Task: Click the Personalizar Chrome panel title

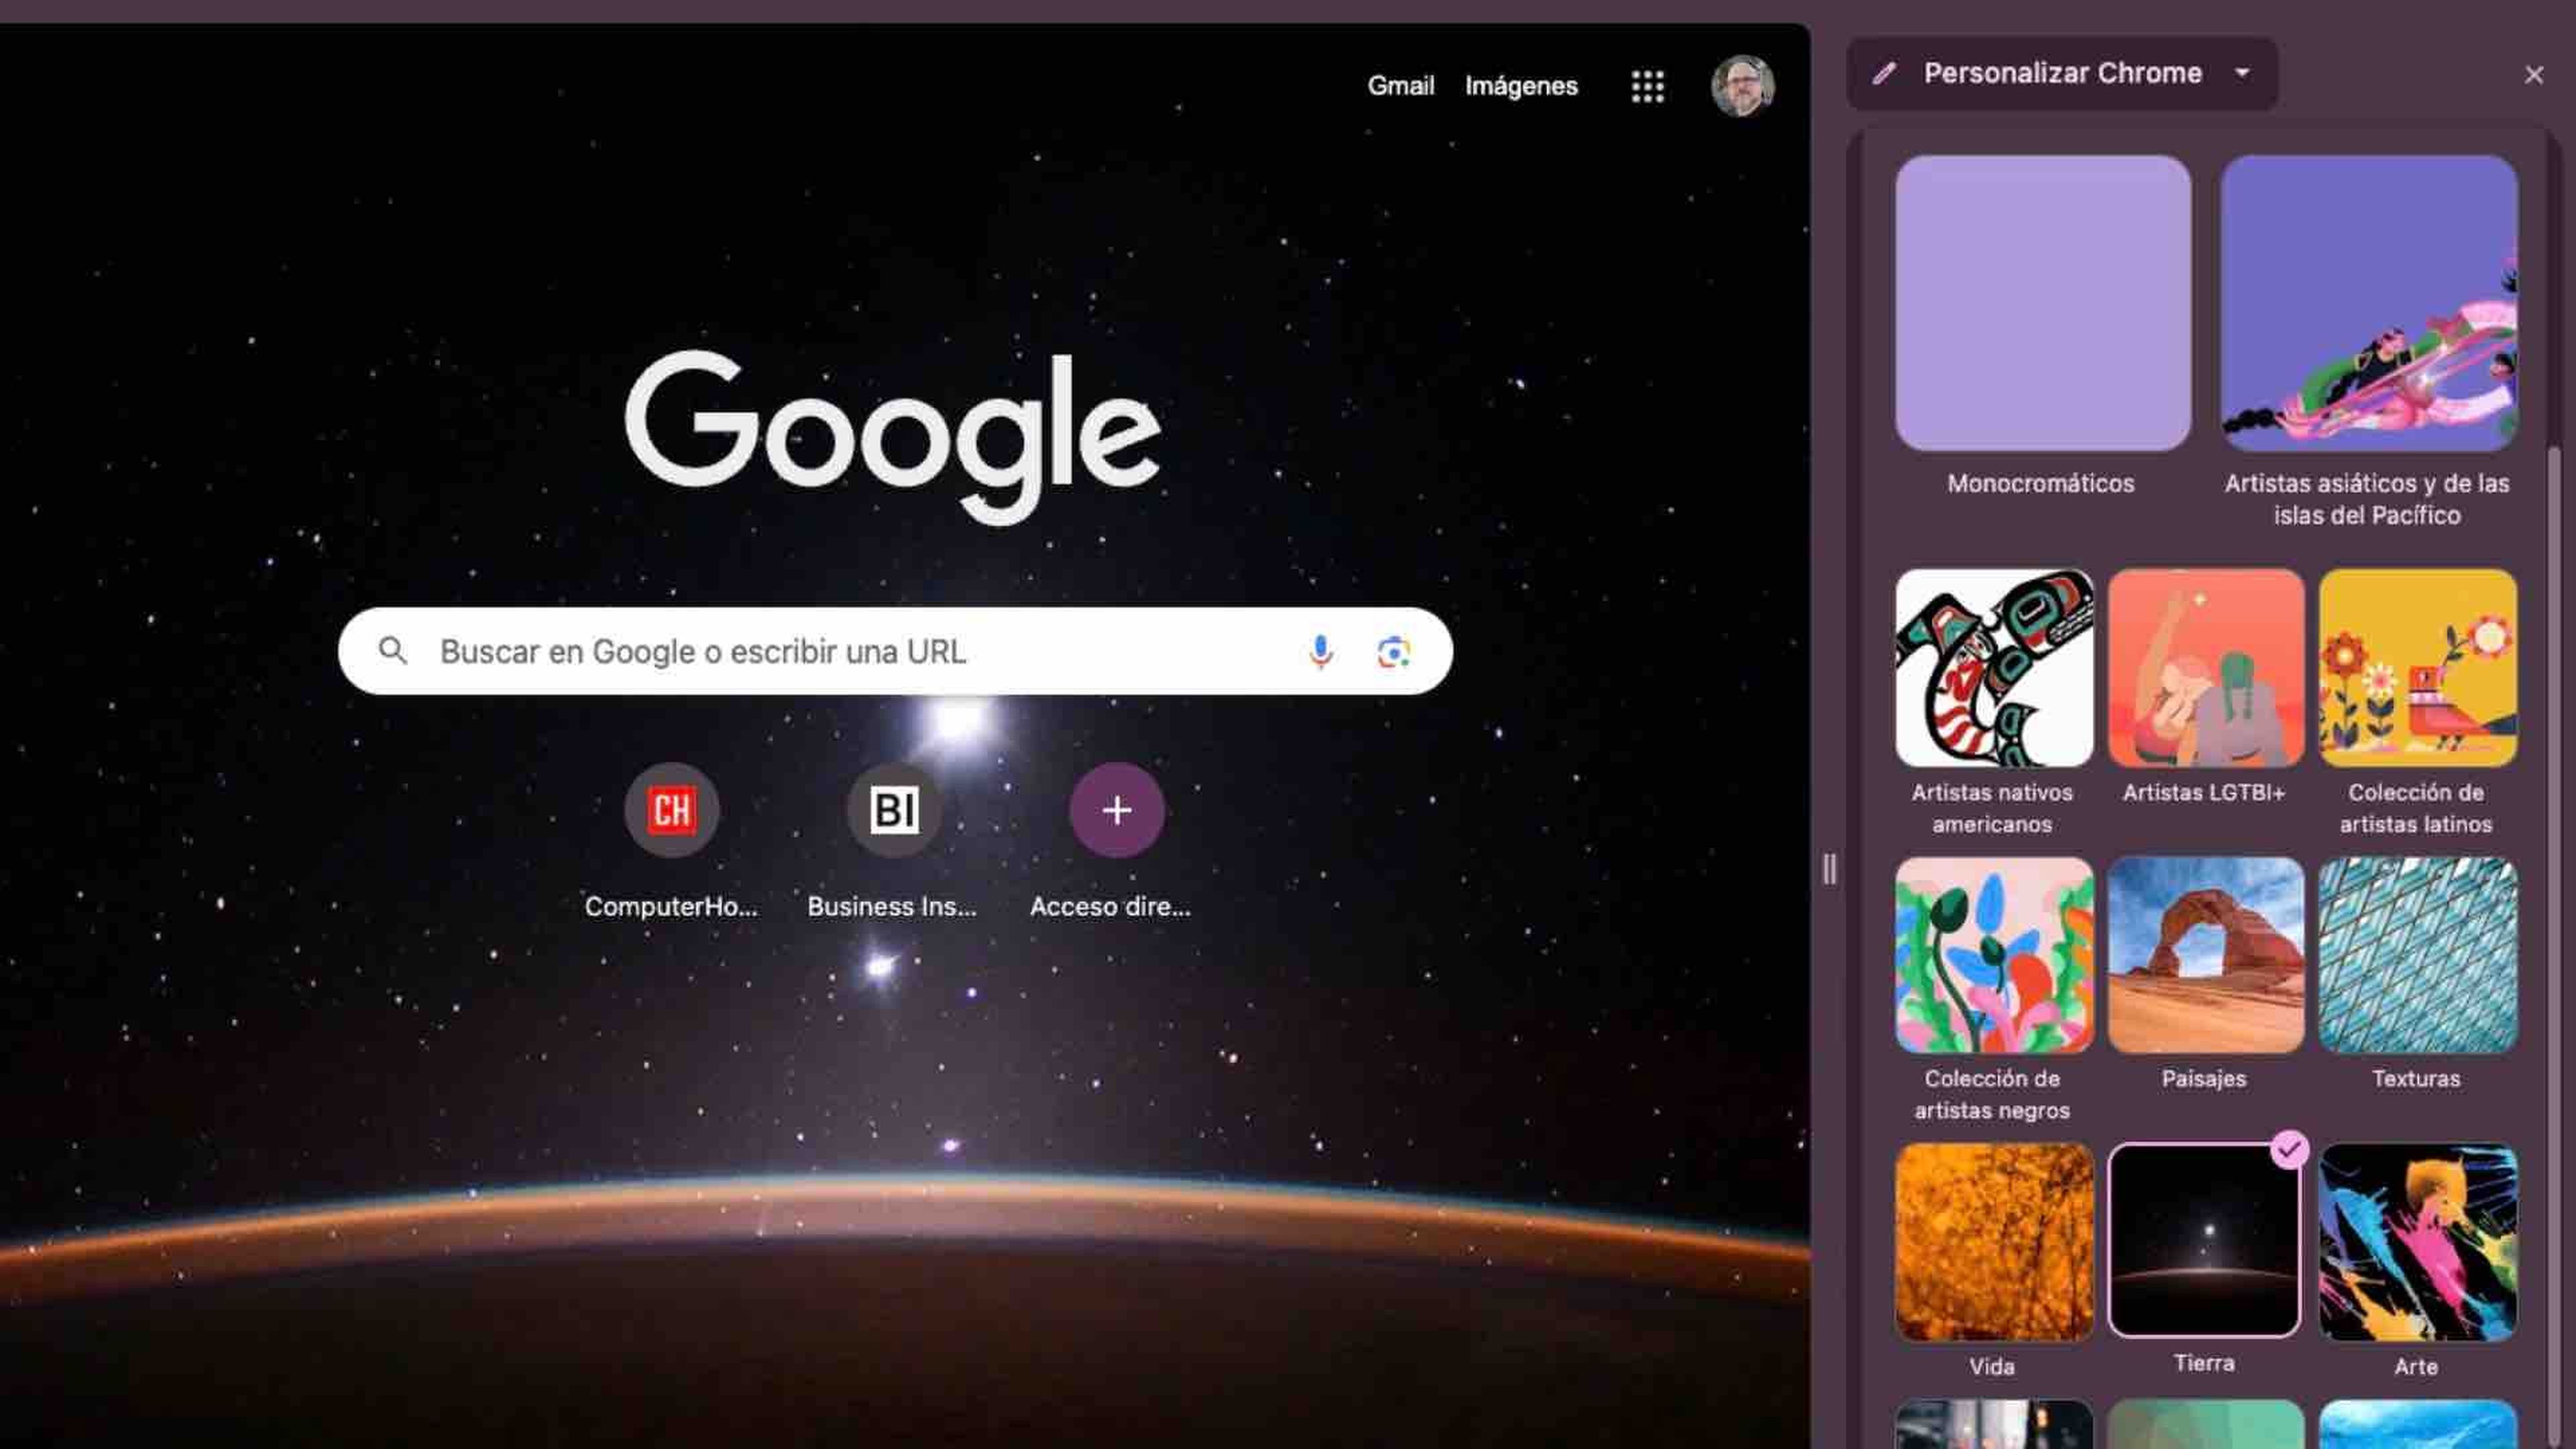Action: [x=2062, y=73]
